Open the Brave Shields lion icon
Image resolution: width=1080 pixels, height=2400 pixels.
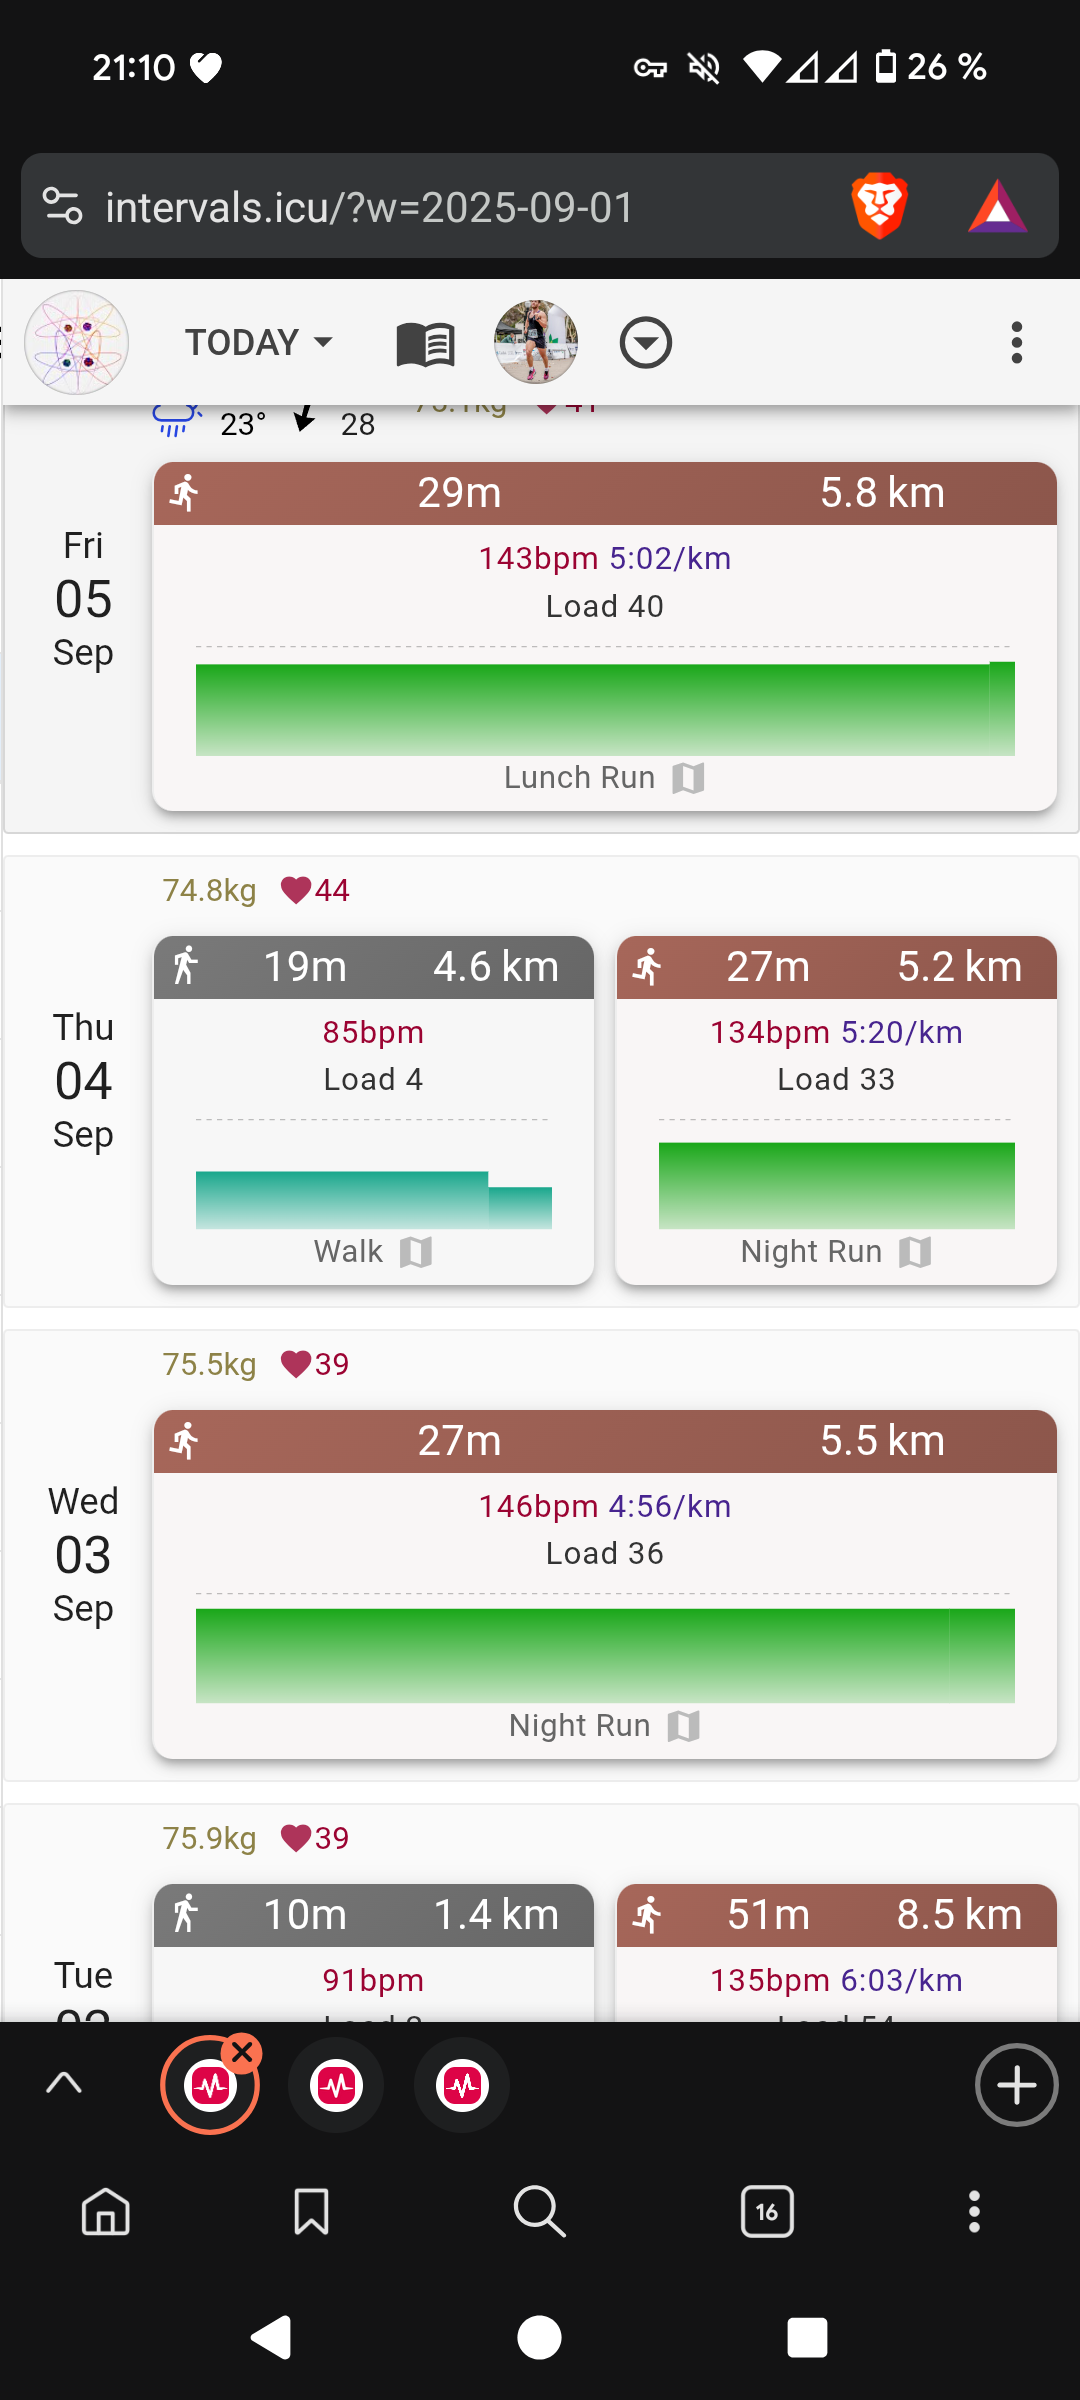pos(879,207)
